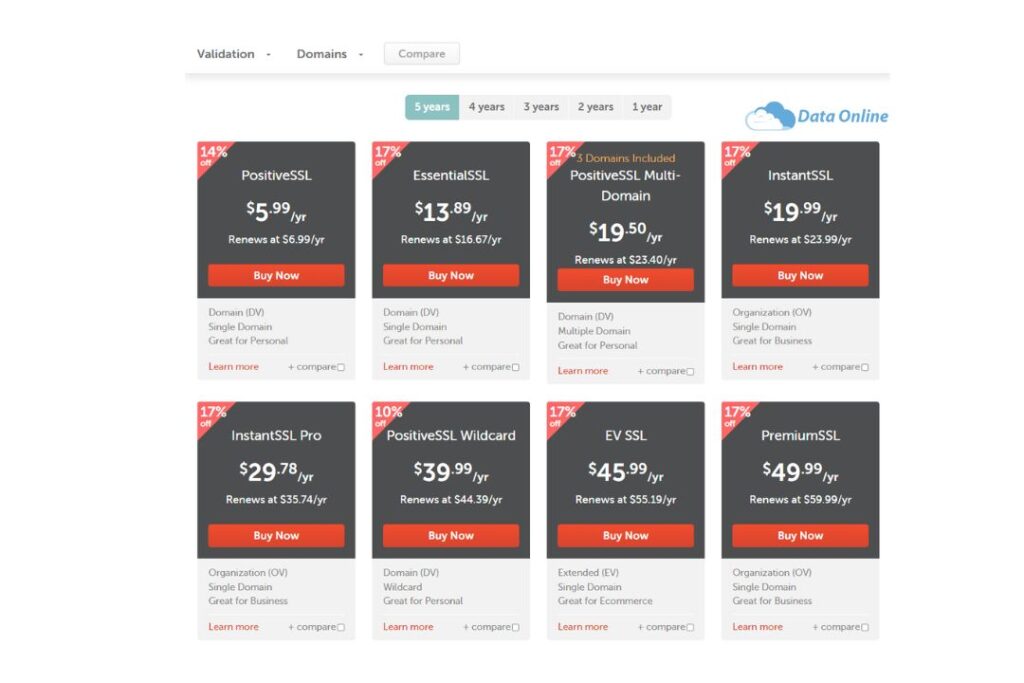Buy Now for EssentialSSL
The image size is (1024, 683).
[451, 276]
